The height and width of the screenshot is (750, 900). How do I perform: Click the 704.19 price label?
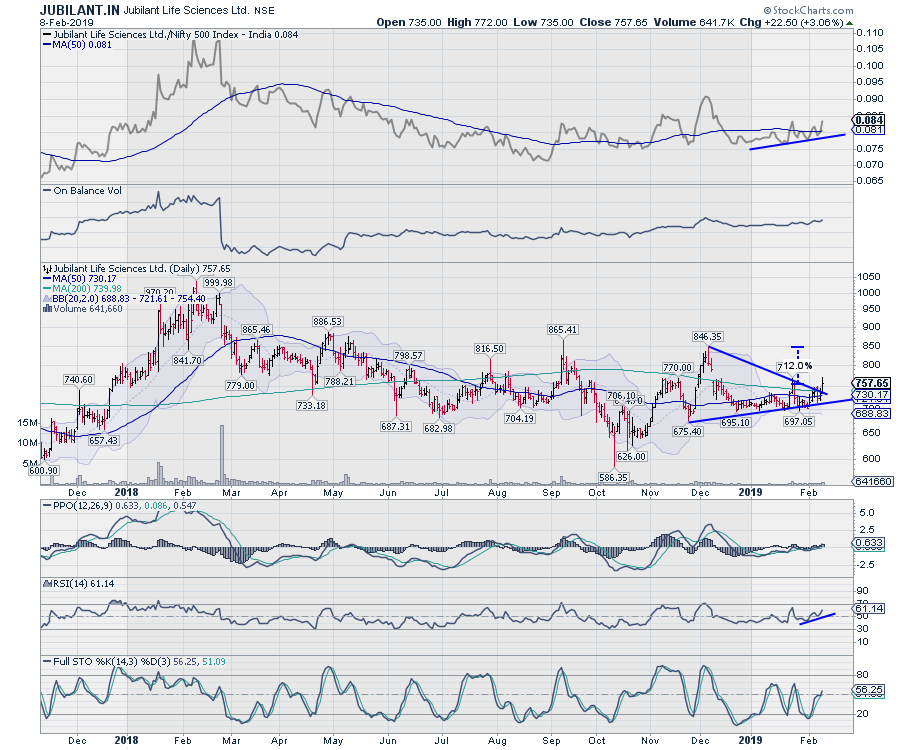(x=519, y=418)
